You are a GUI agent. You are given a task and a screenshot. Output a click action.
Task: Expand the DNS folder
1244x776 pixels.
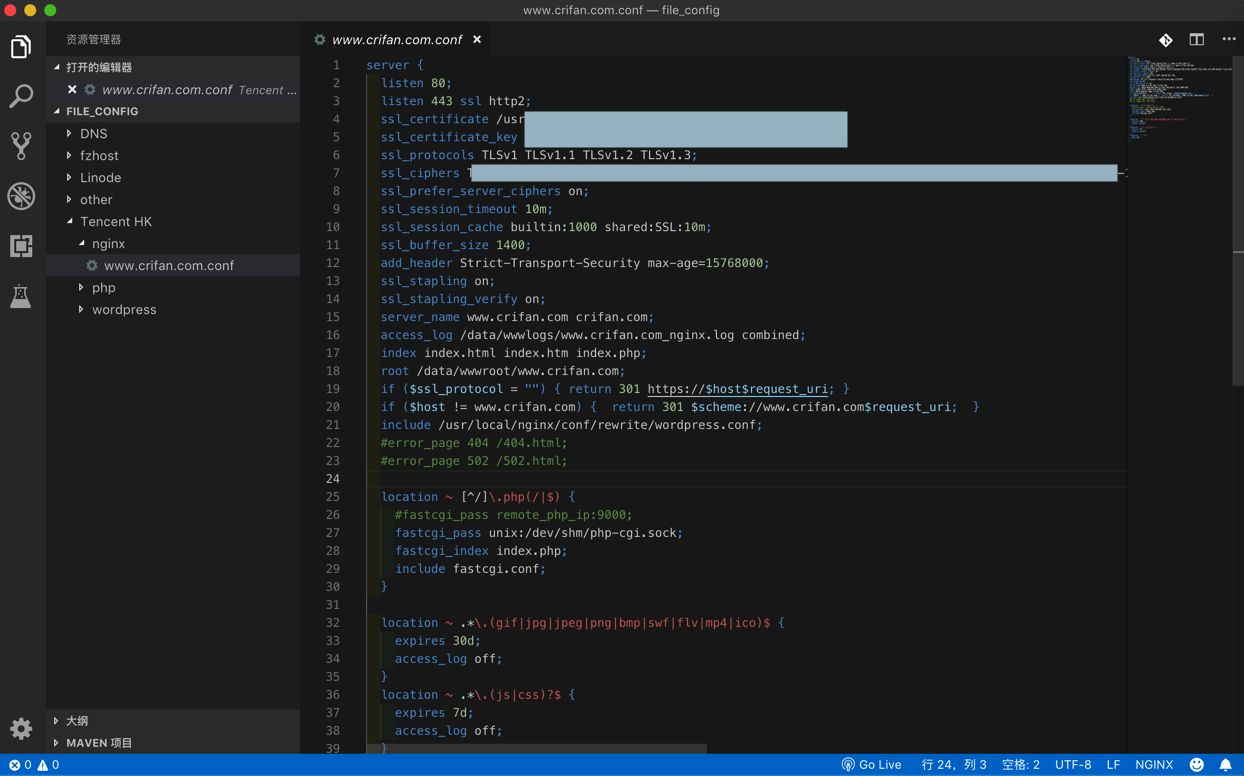pos(93,133)
